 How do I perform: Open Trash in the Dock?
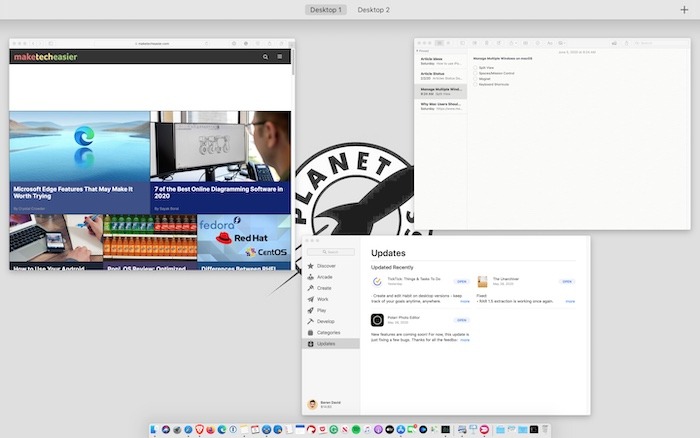pos(545,430)
